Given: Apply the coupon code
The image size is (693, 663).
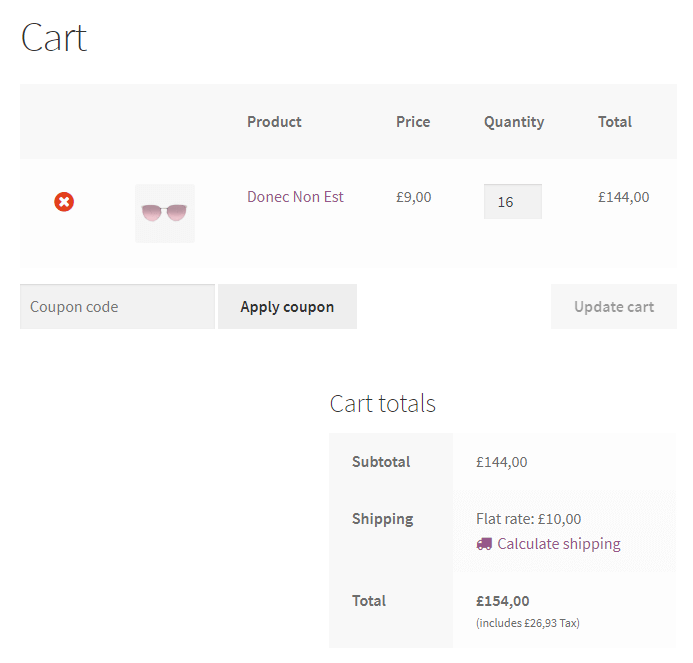Looking at the screenshot, I should (x=287, y=307).
